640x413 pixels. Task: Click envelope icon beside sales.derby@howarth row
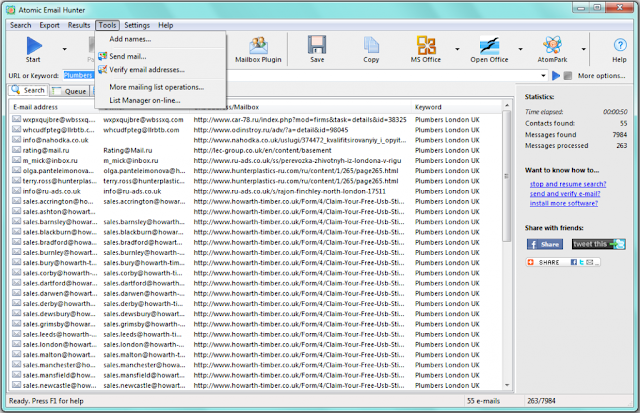click(16, 303)
